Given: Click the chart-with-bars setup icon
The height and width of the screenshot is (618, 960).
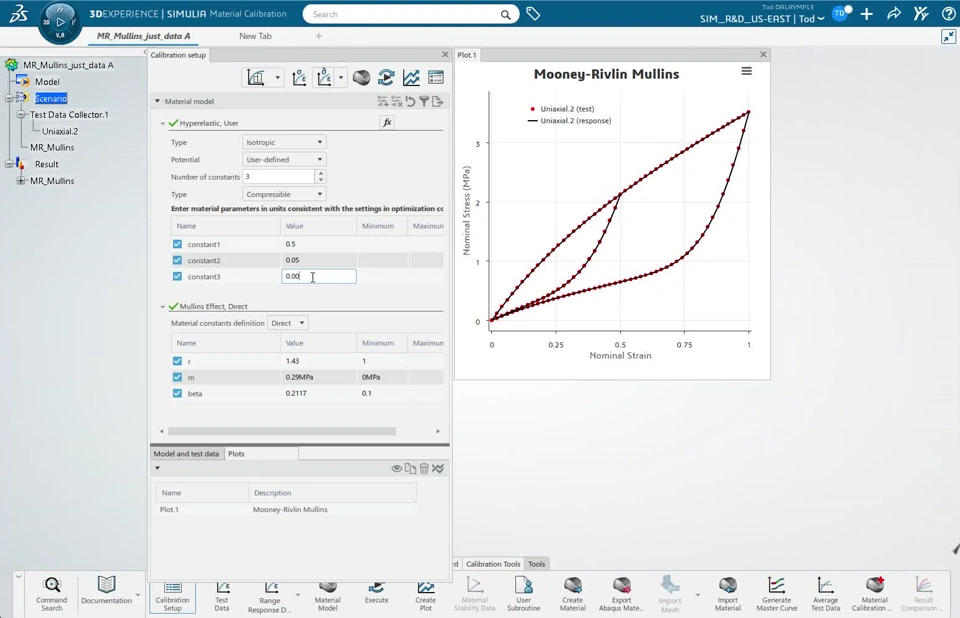Looking at the screenshot, I should [256, 78].
